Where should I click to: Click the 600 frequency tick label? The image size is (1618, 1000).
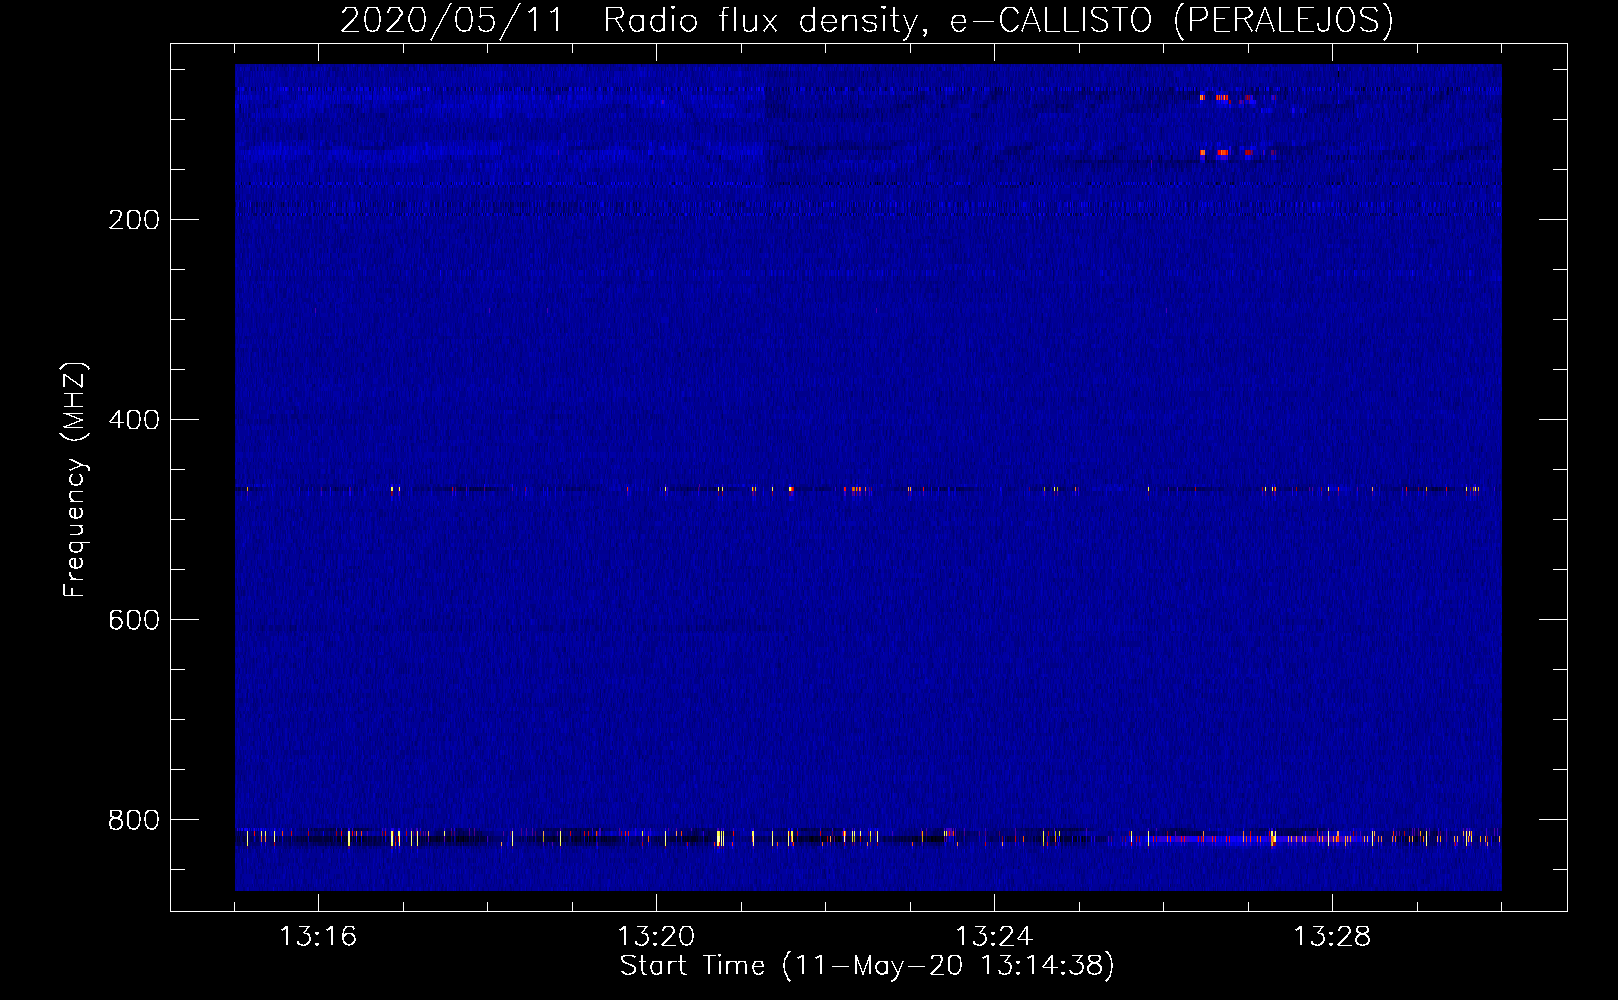click(134, 620)
